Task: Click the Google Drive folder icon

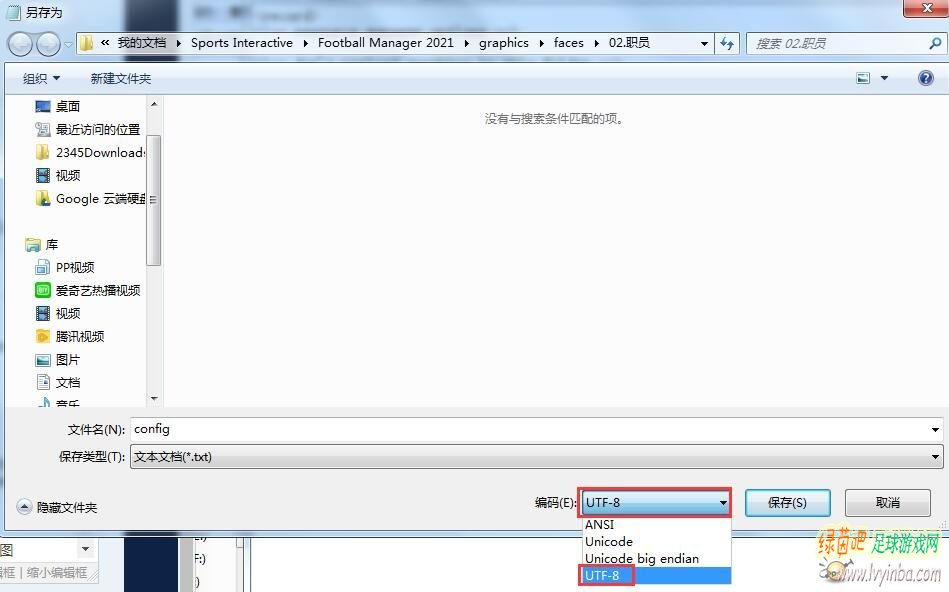Action: coord(43,199)
